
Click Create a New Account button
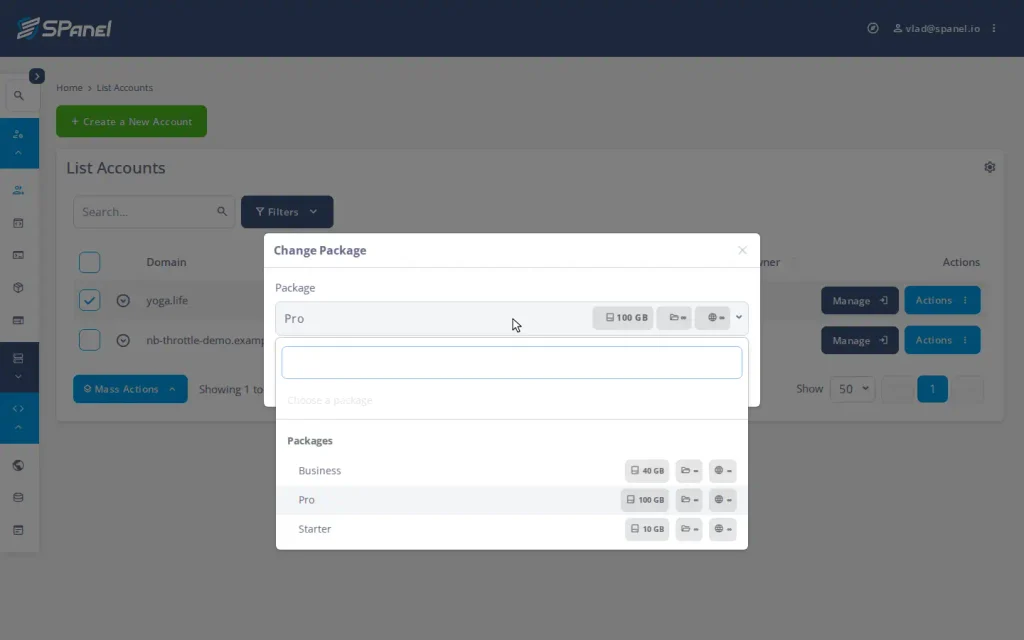point(131,121)
